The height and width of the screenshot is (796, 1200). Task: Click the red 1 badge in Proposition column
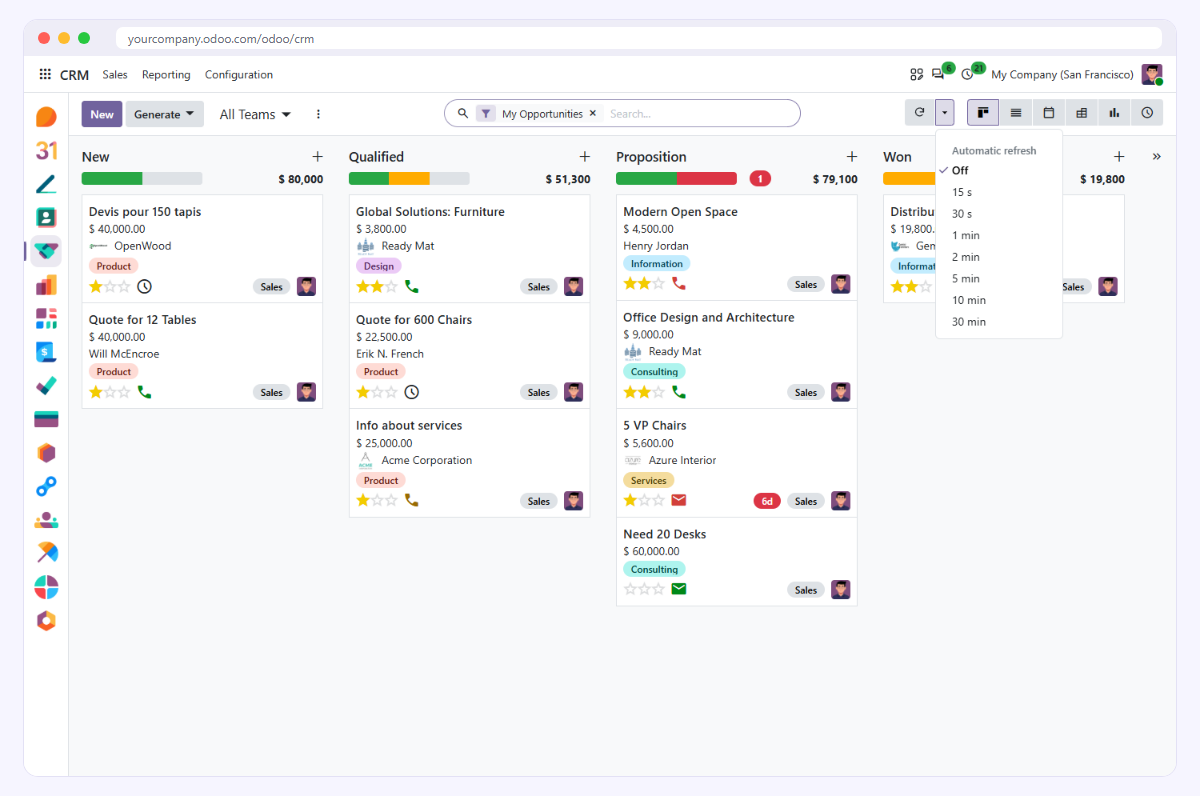(x=760, y=179)
